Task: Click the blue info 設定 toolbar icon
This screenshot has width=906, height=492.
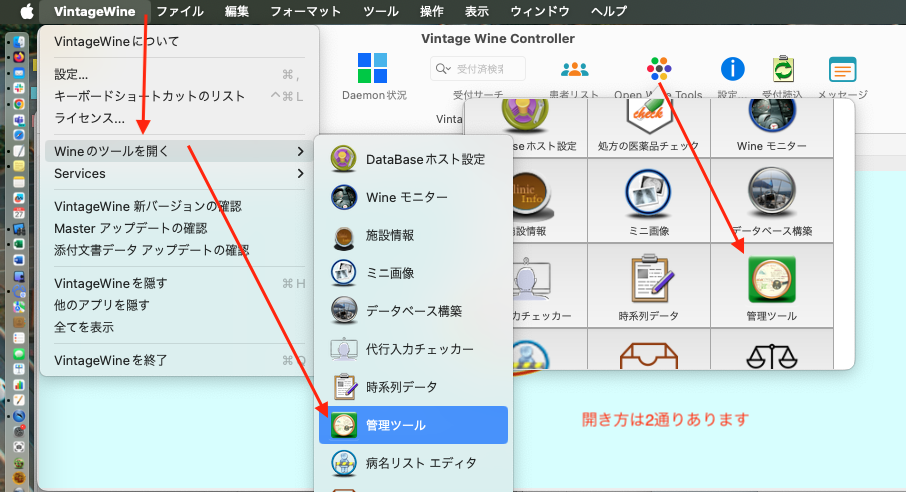Action: pyautogui.click(x=732, y=69)
